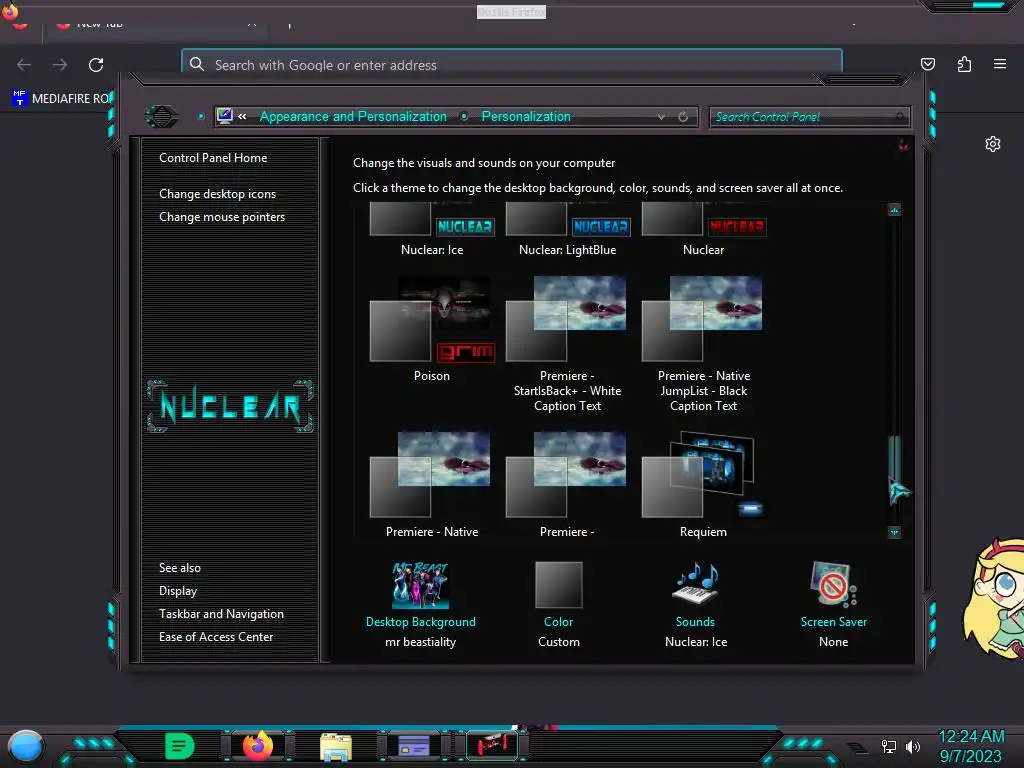Screen dimensions: 1024x768
Task: Click theme list scroll down arrow
Action: [894, 532]
